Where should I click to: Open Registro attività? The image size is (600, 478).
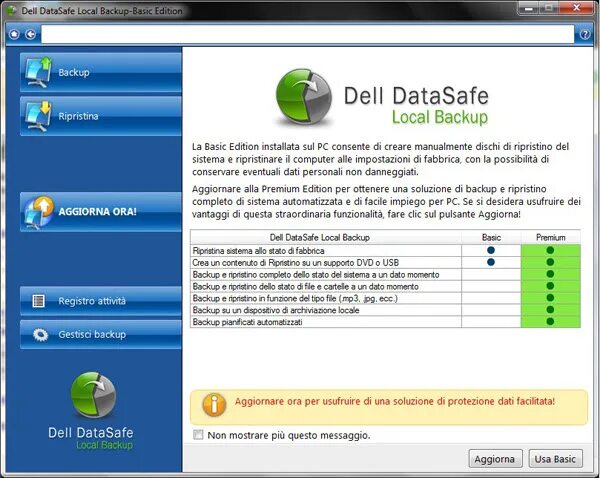coord(101,301)
